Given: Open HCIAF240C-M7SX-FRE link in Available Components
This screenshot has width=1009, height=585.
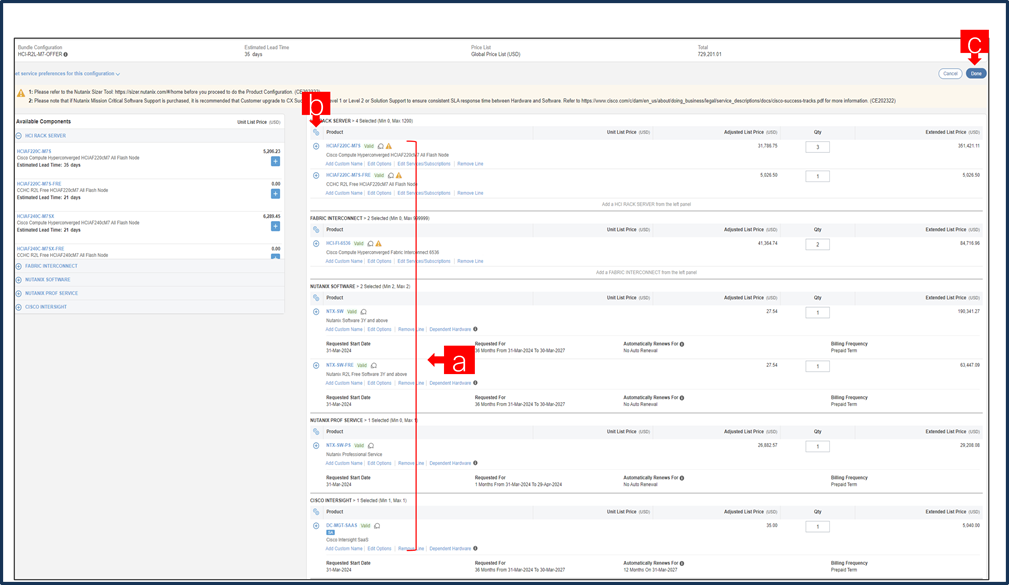Looking at the screenshot, I should click(x=41, y=248).
